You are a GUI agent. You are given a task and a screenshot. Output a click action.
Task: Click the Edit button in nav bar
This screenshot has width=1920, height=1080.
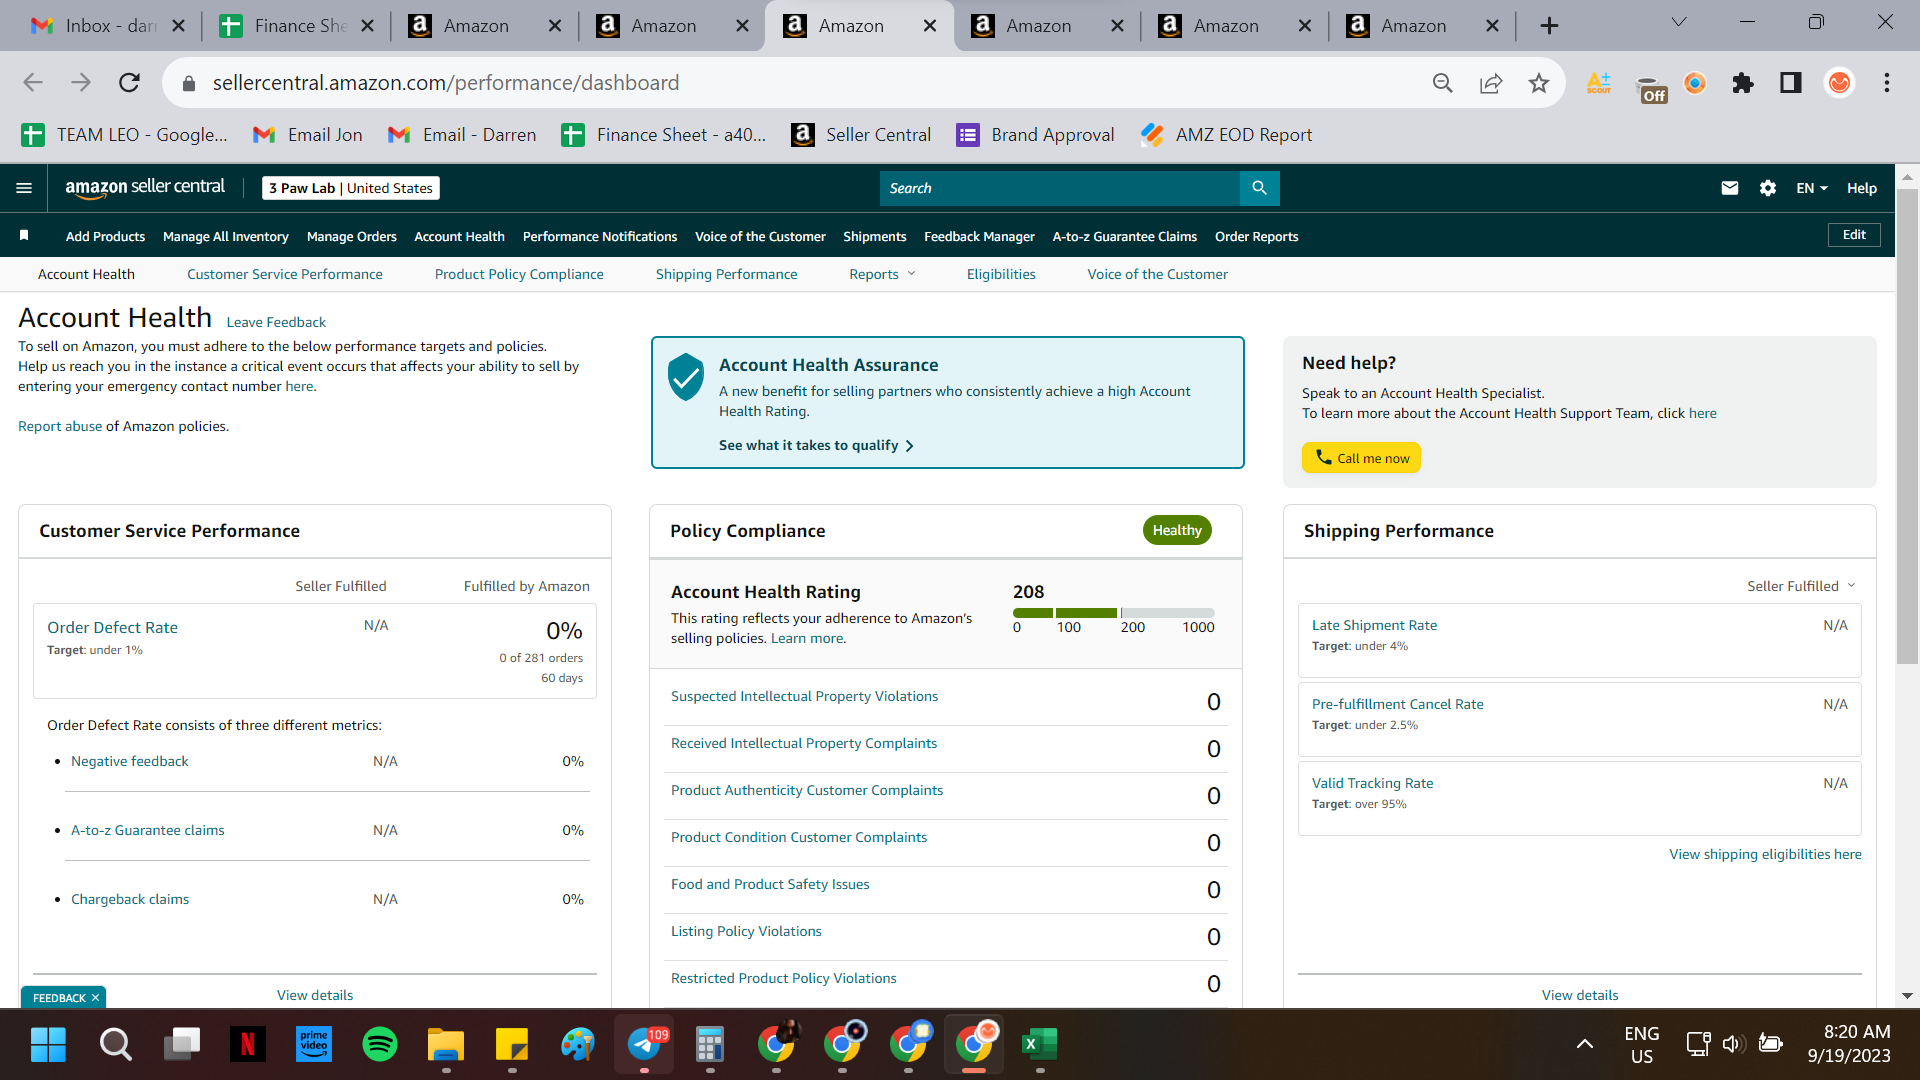1854,235
